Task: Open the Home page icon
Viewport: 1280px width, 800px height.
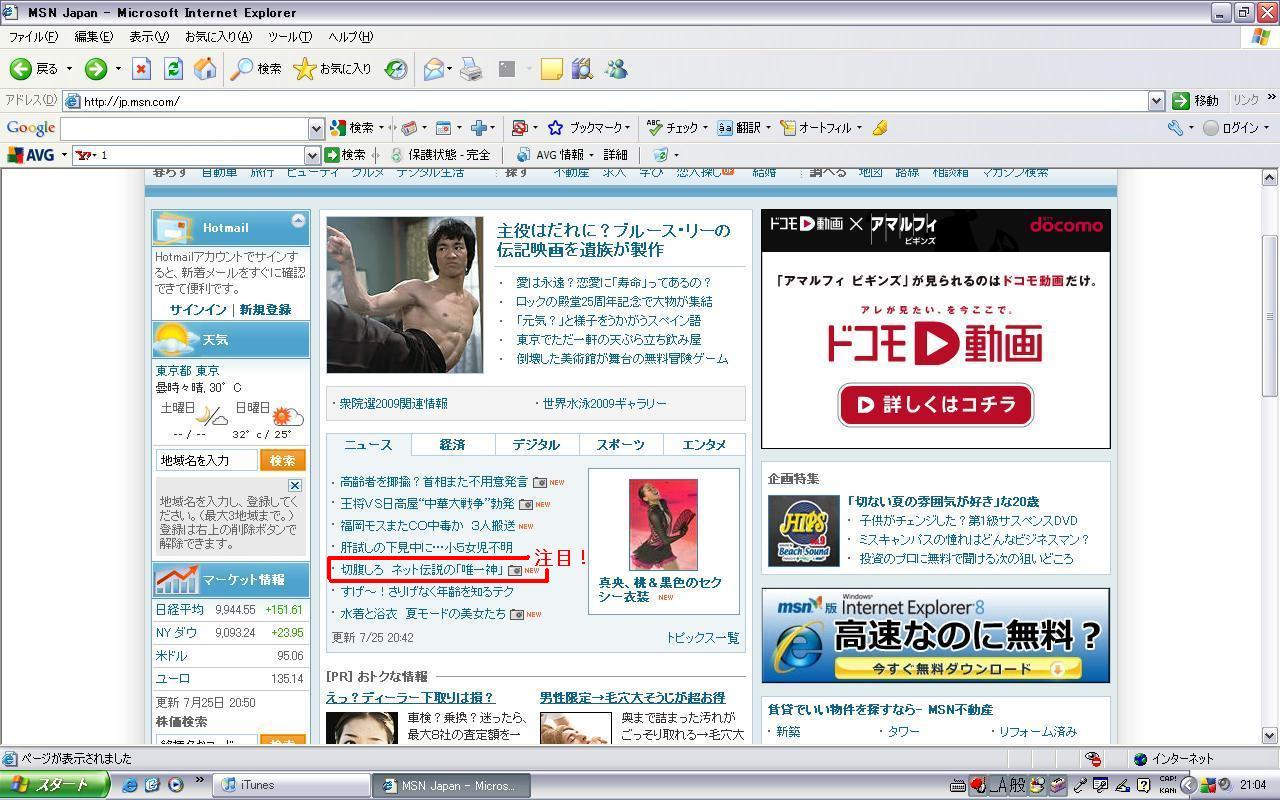Action: click(x=205, y=69)
